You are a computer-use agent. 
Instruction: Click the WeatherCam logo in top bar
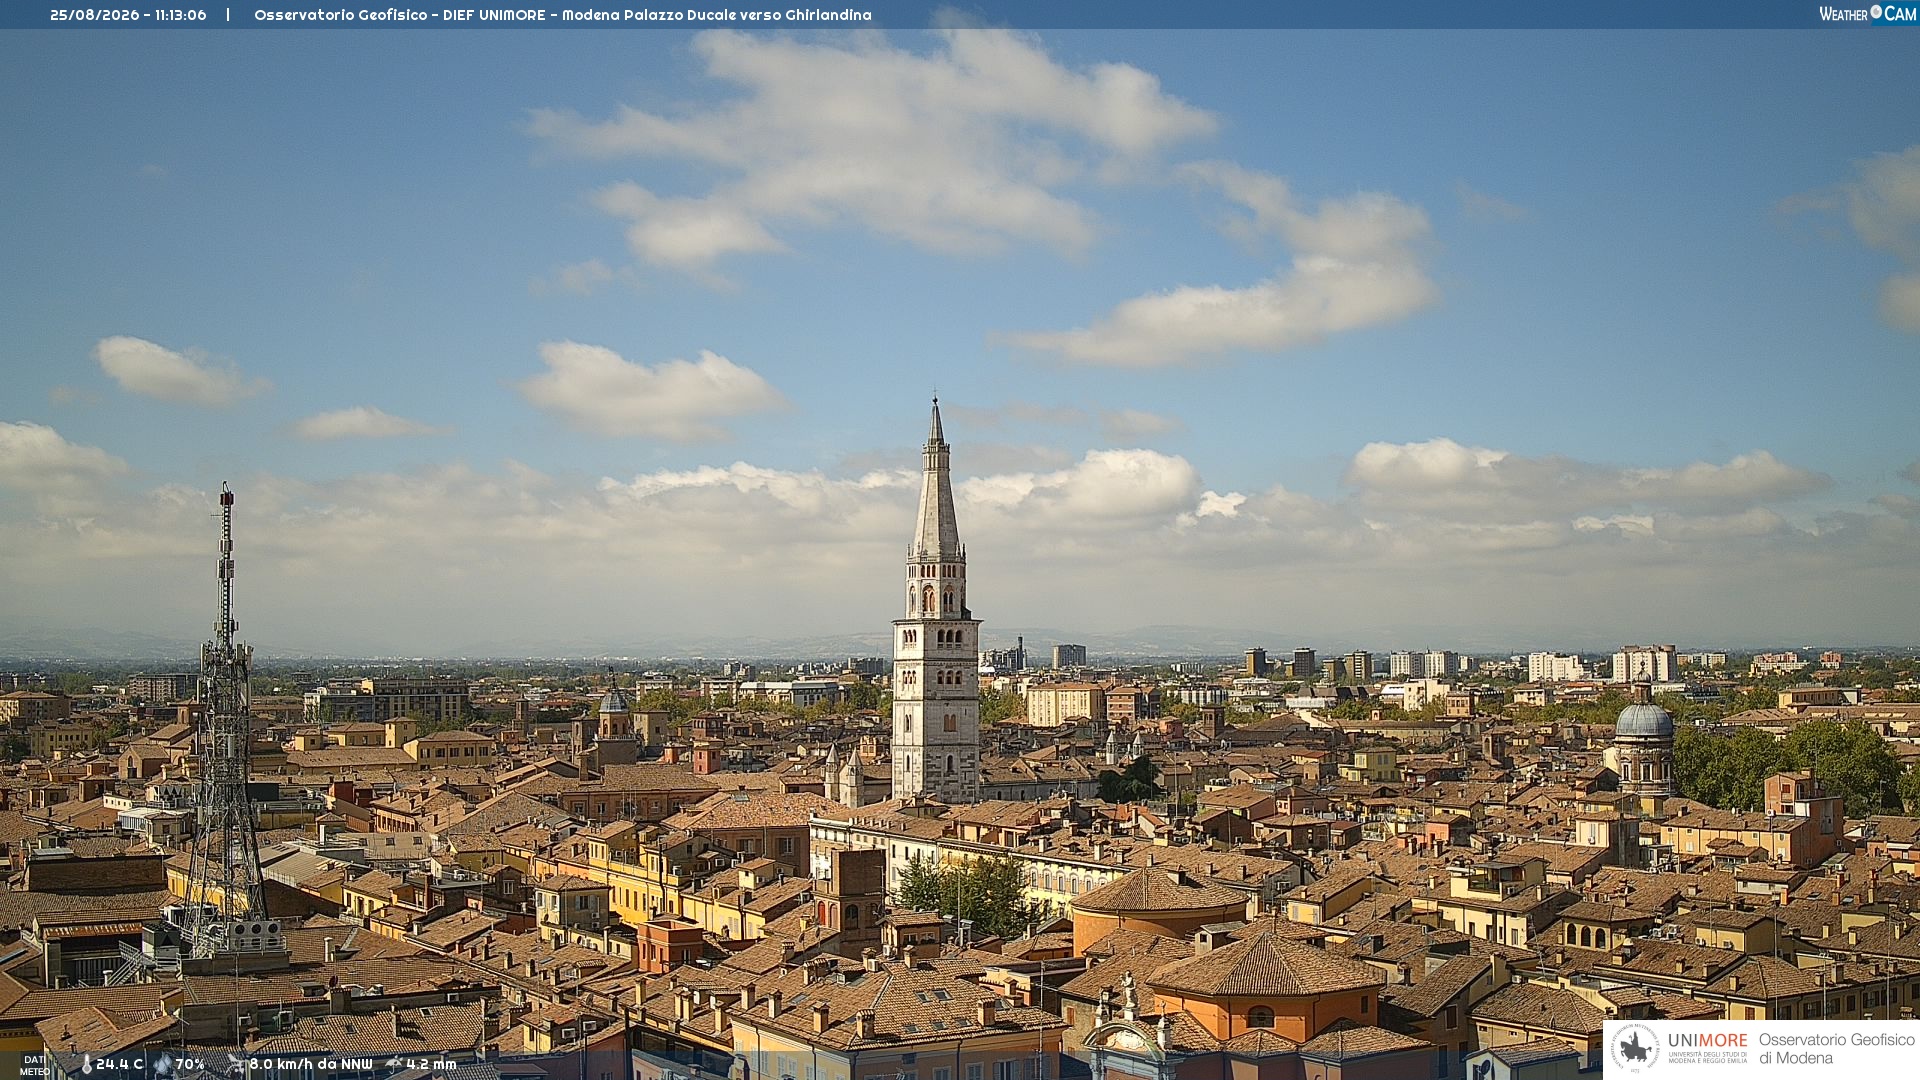click(x=1867, y=14)
